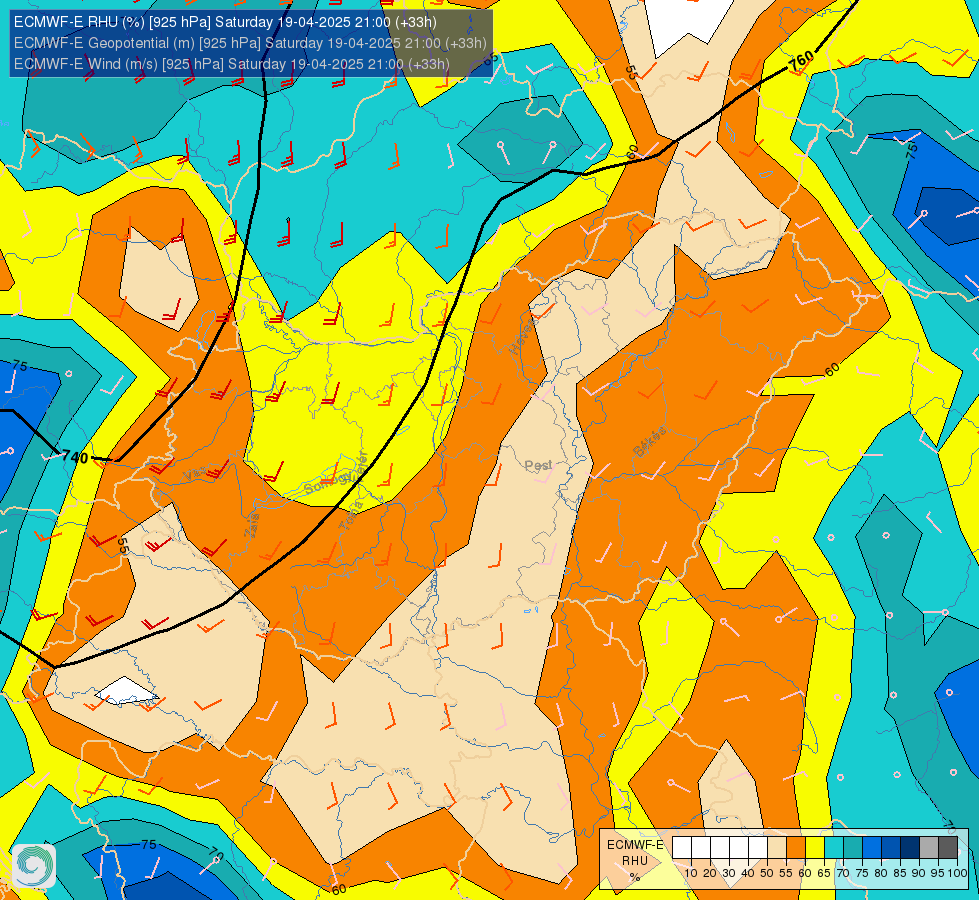Click the Tolna county label on map
Viewport: 979px width, 900px height.
pos(351,515)
